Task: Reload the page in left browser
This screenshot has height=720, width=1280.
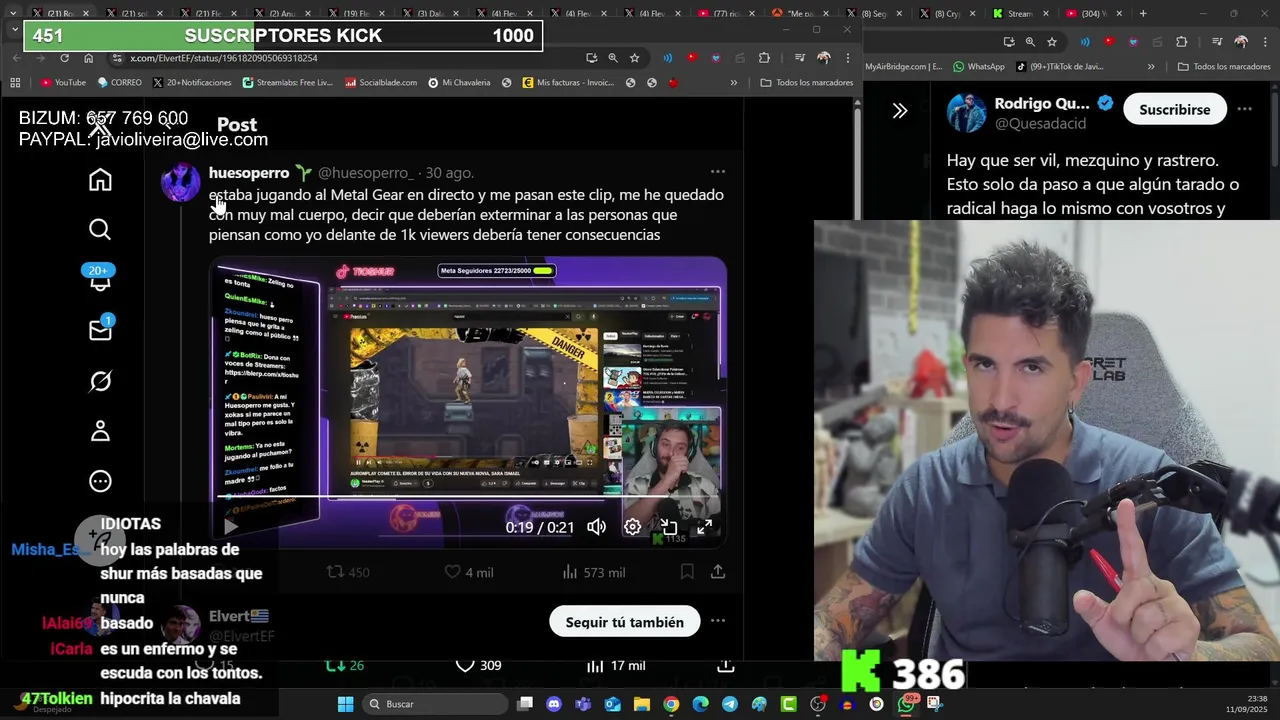Action: [64, 58]
